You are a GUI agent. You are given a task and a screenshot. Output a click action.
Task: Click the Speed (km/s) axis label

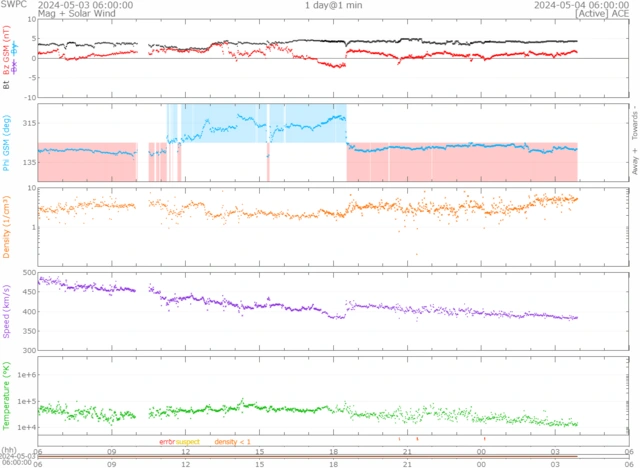tap(7, 309)
